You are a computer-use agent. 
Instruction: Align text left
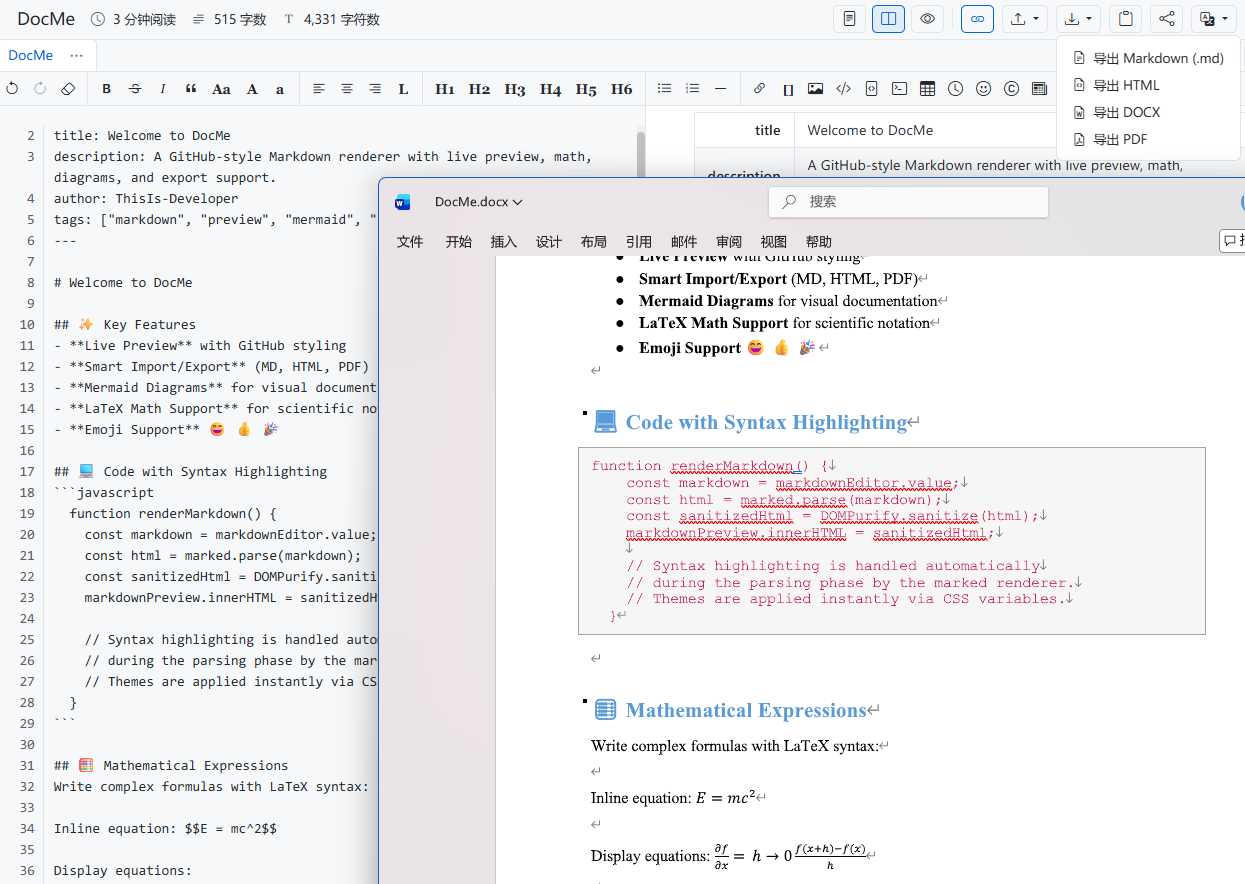[x=319, y=89]
